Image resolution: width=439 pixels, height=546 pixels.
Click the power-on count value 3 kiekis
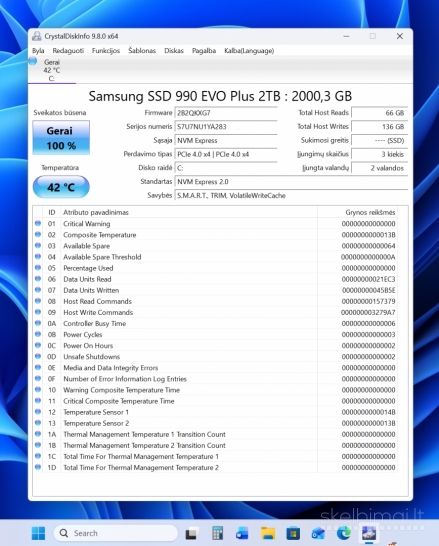pyautogui.click(x=380, y=154)
